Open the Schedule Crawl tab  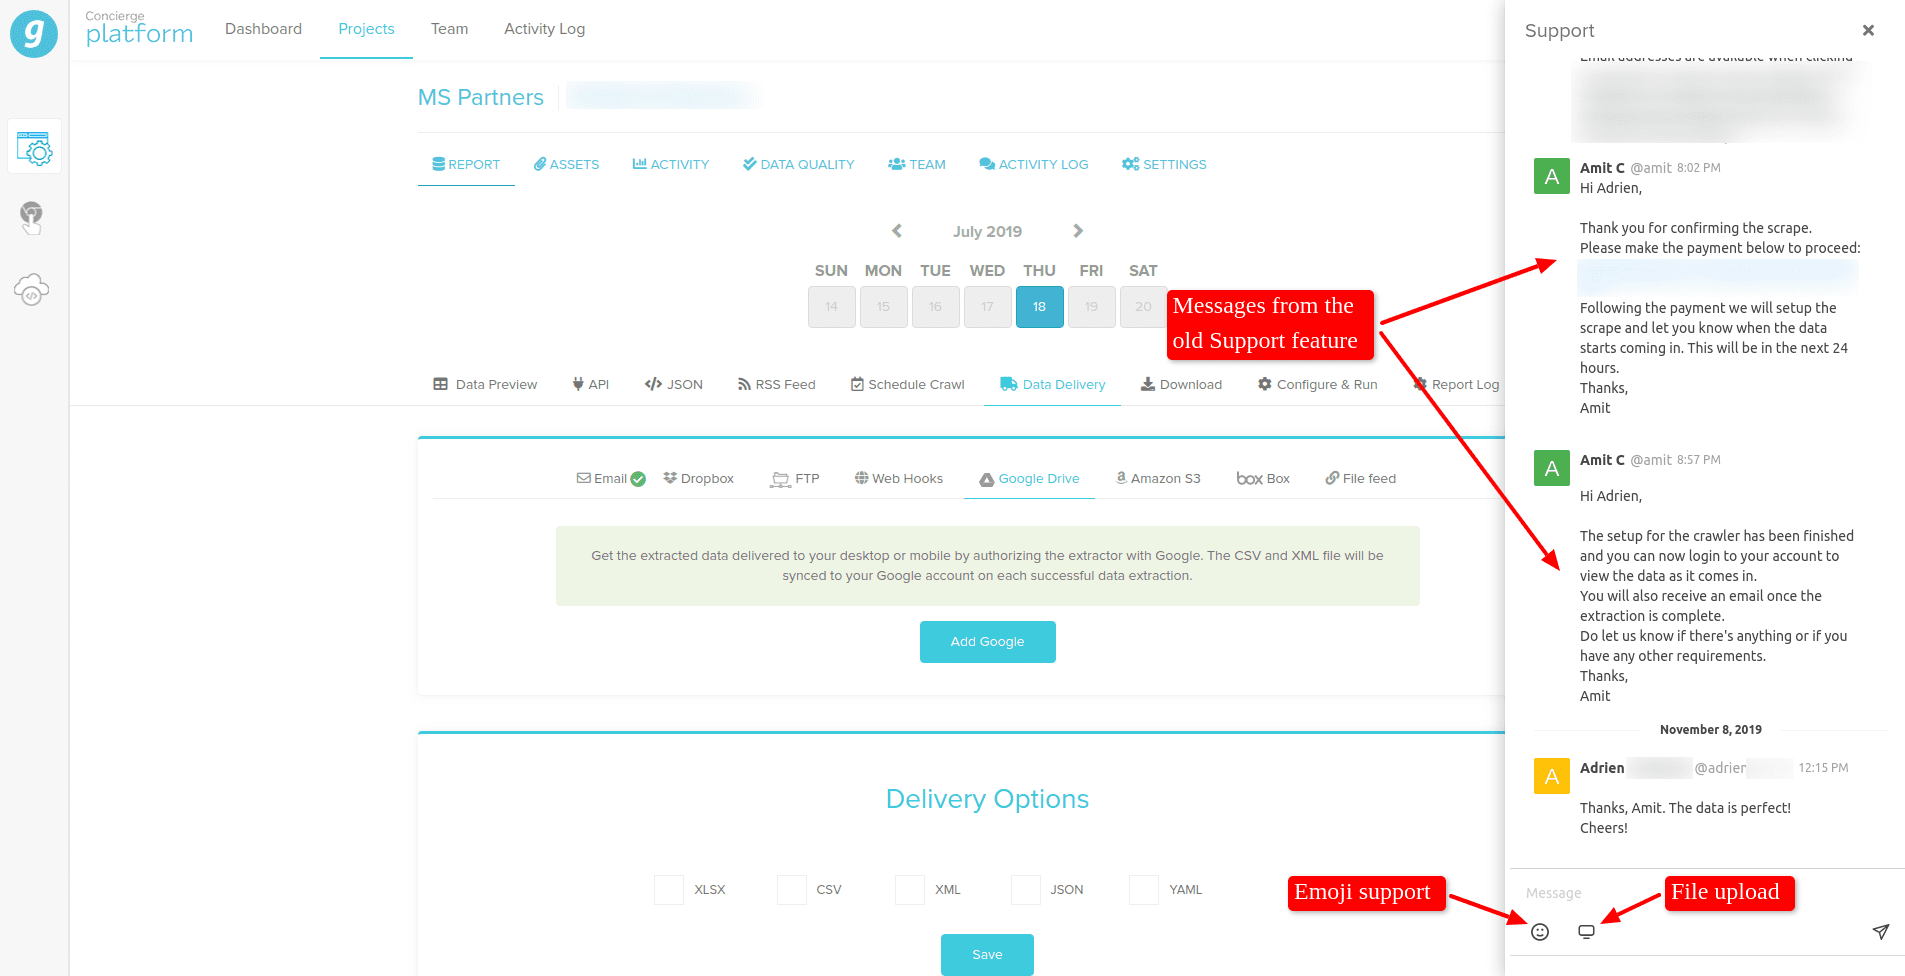point(908,385)
